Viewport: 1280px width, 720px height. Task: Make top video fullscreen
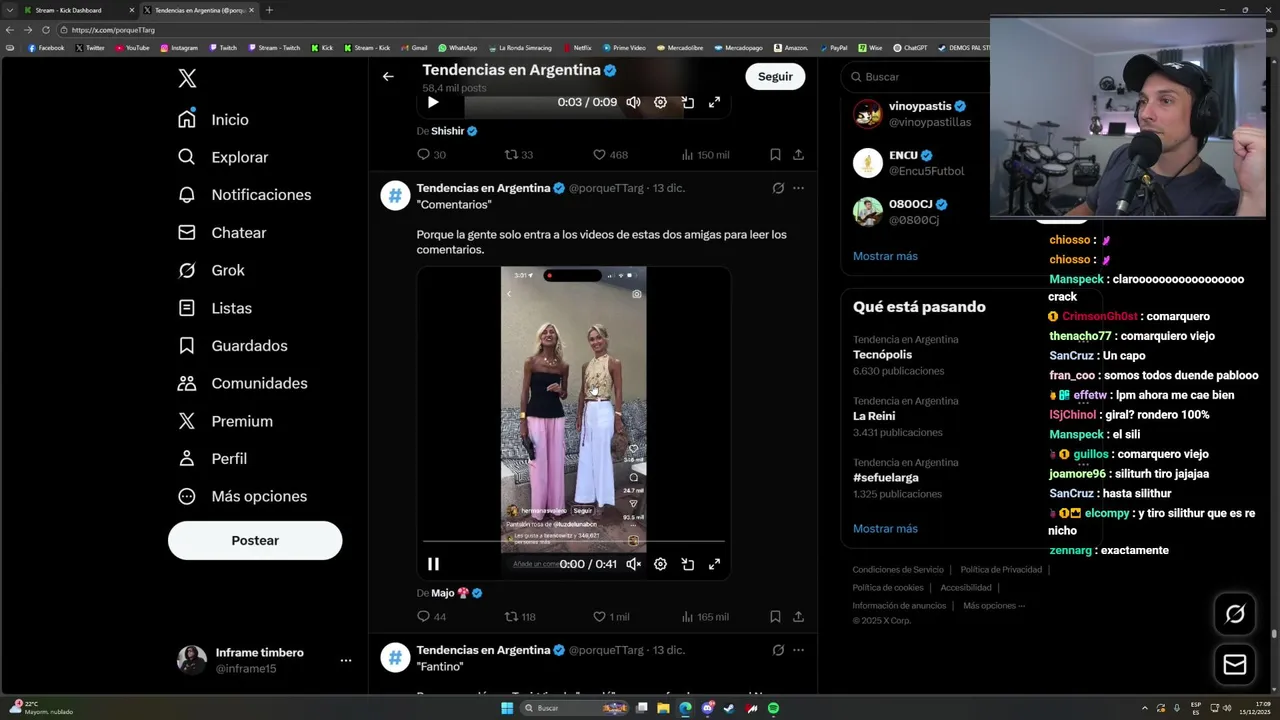(714, 102)
